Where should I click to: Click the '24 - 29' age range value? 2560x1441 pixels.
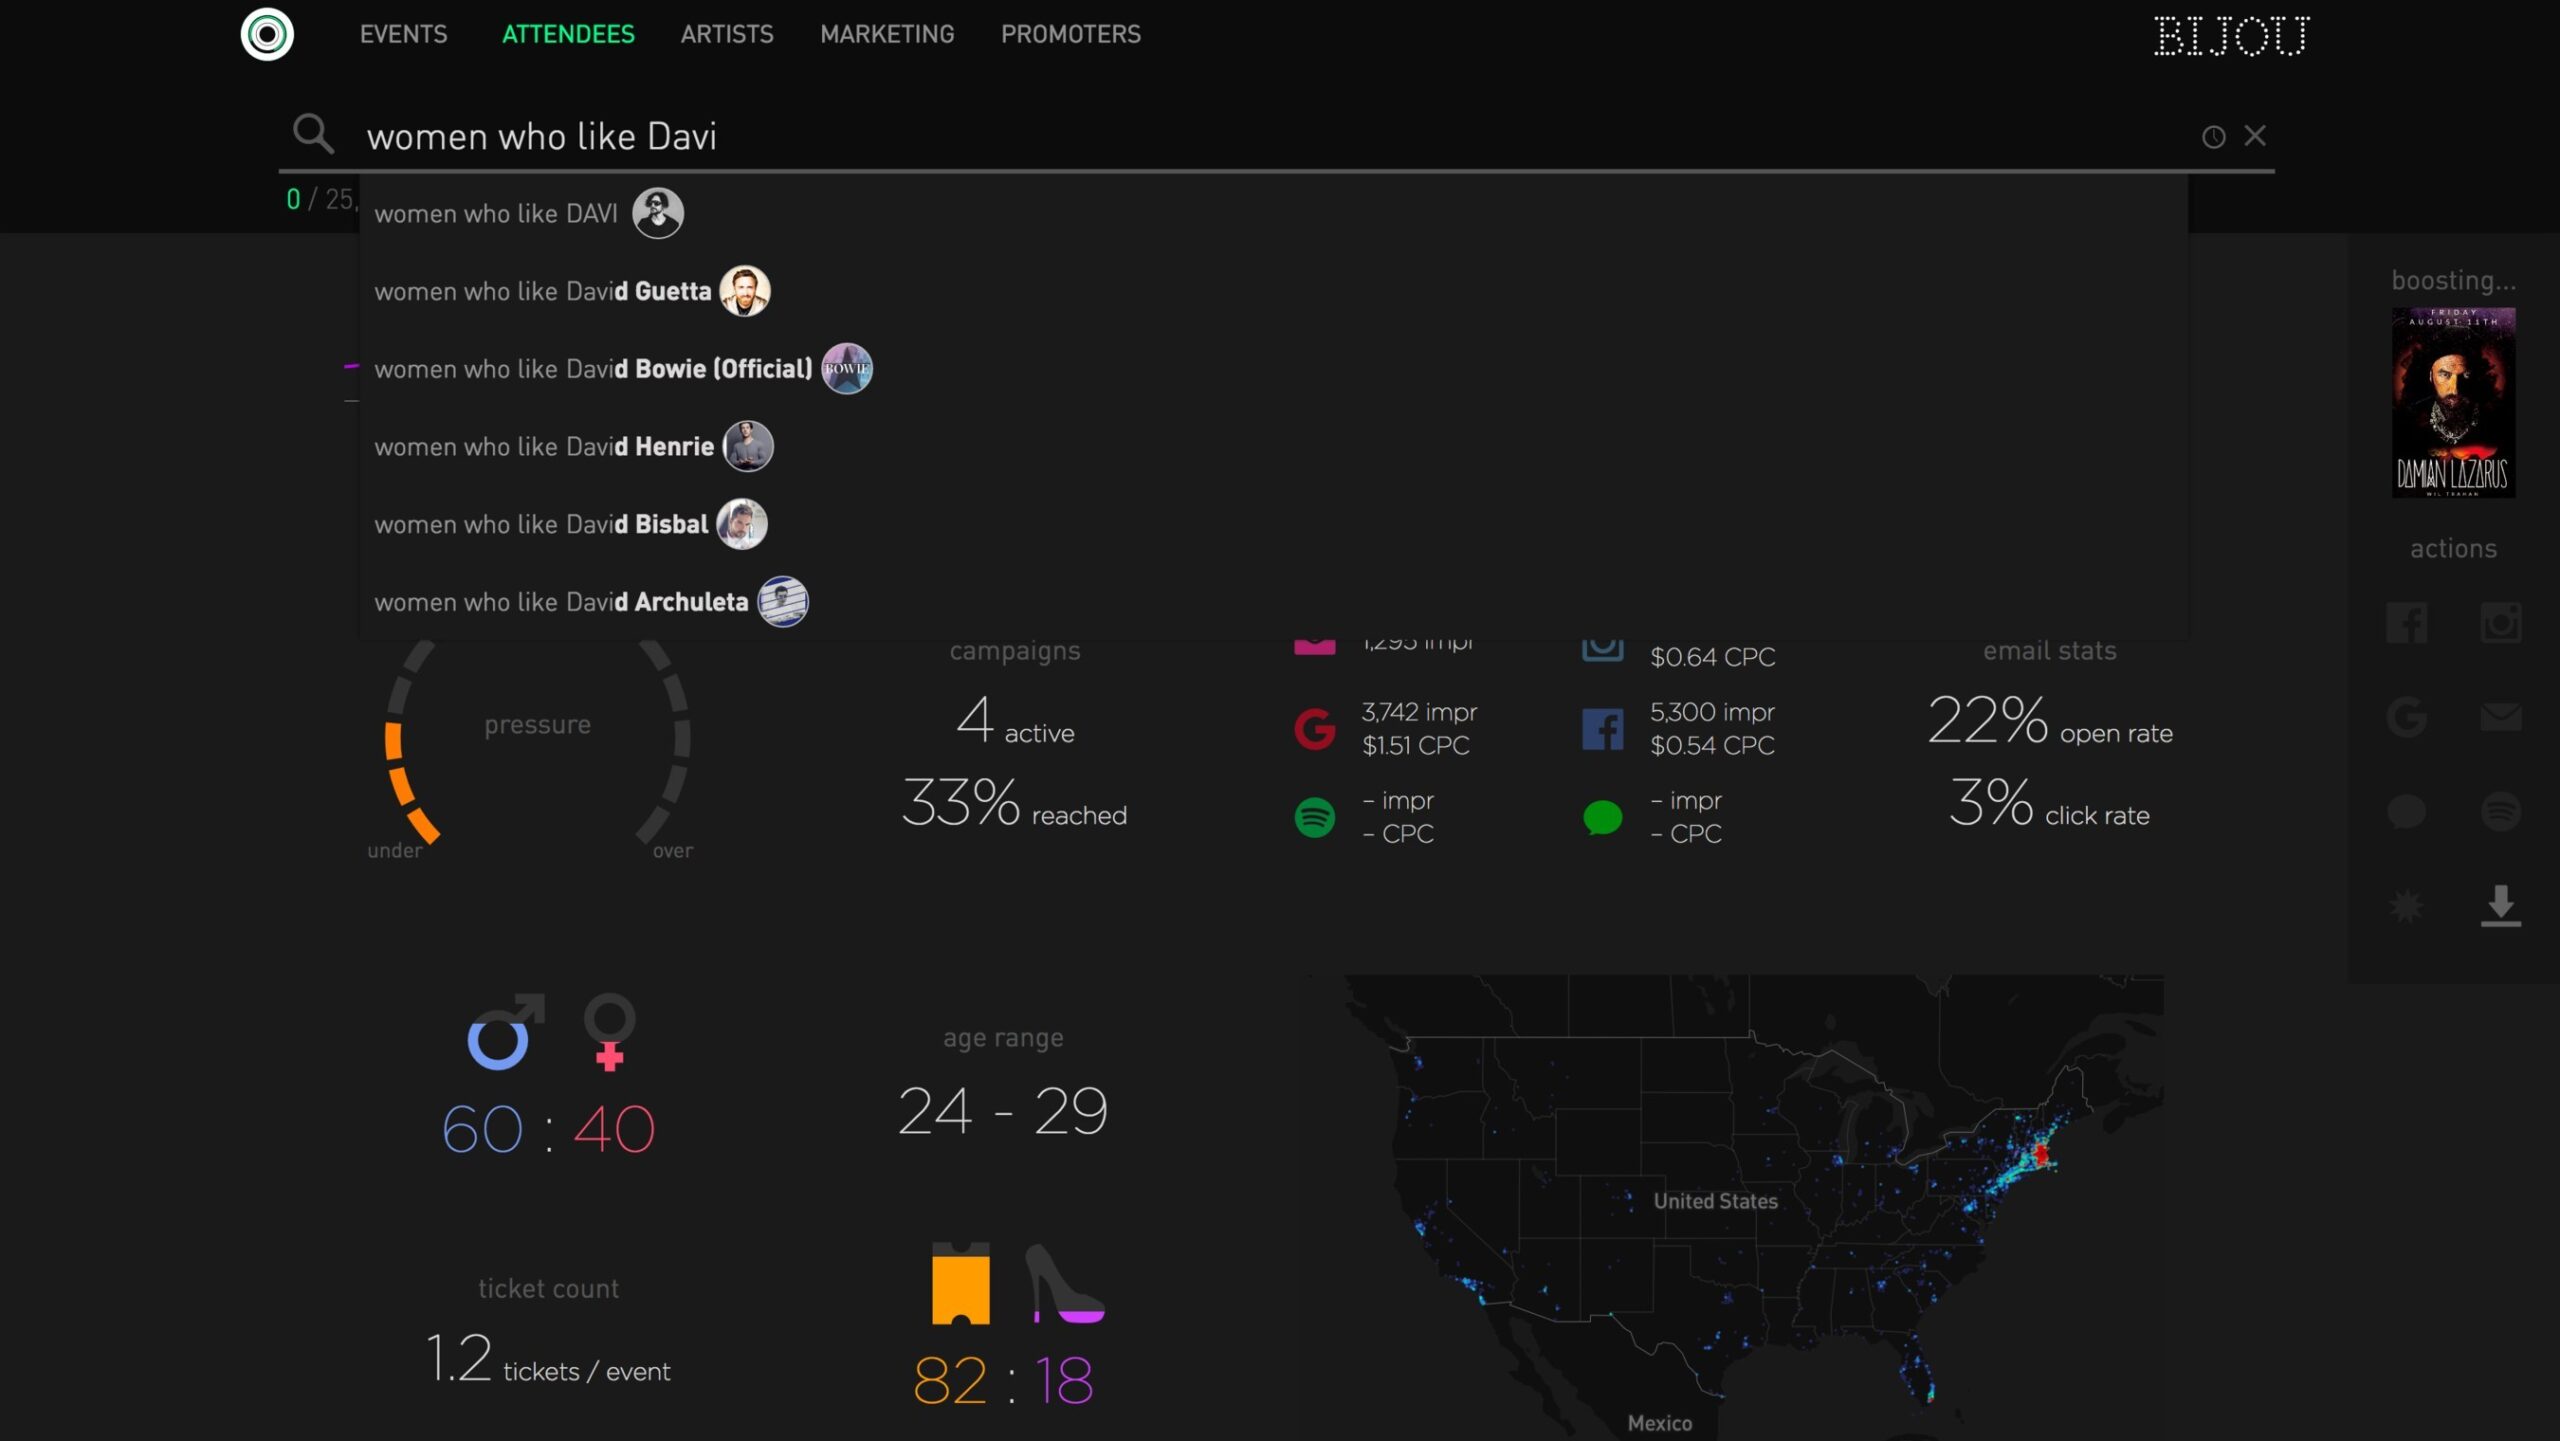click(1003, 1111)
